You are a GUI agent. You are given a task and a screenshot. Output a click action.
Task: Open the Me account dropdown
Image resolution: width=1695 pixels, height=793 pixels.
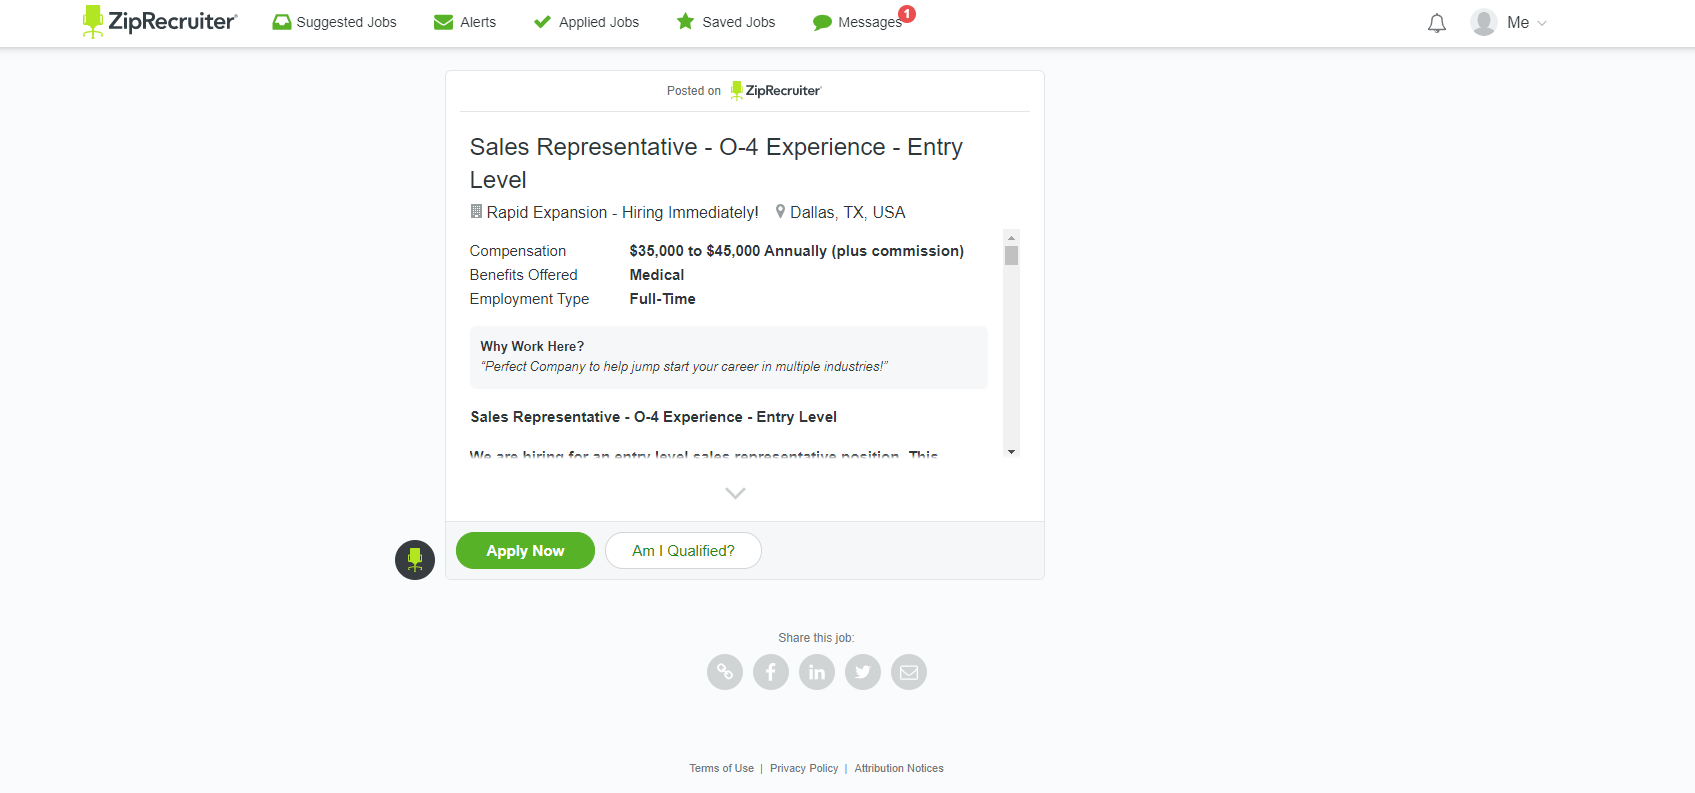pos(1526,23)
